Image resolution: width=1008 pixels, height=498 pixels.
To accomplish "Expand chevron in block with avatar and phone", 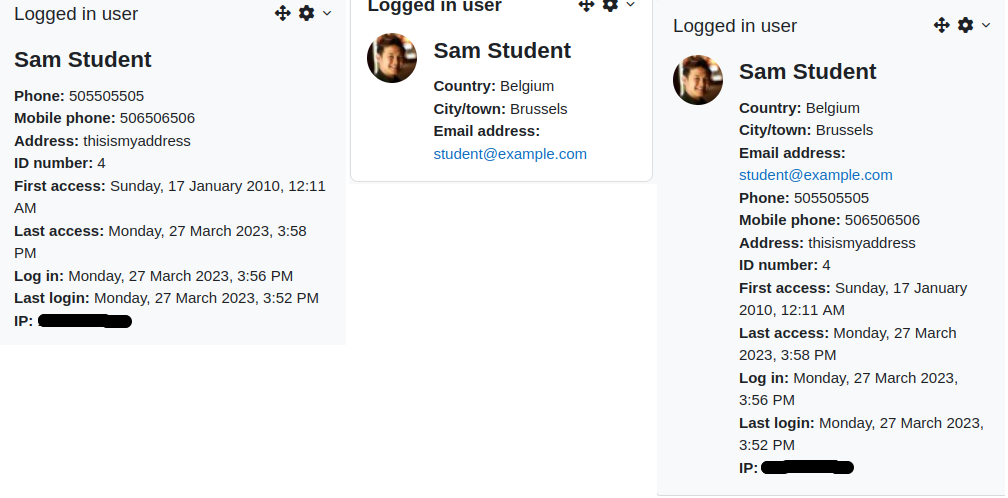I will [x=986, y=25].
